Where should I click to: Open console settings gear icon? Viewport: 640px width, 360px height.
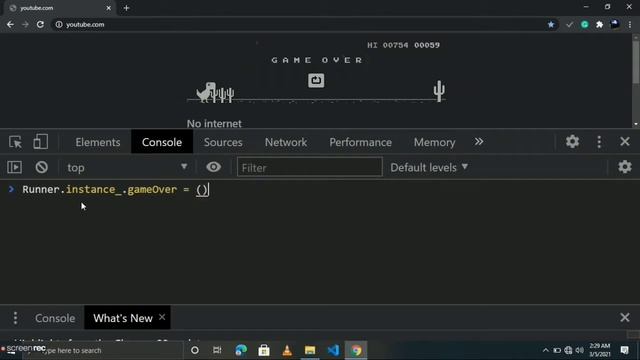click(624, 167)
